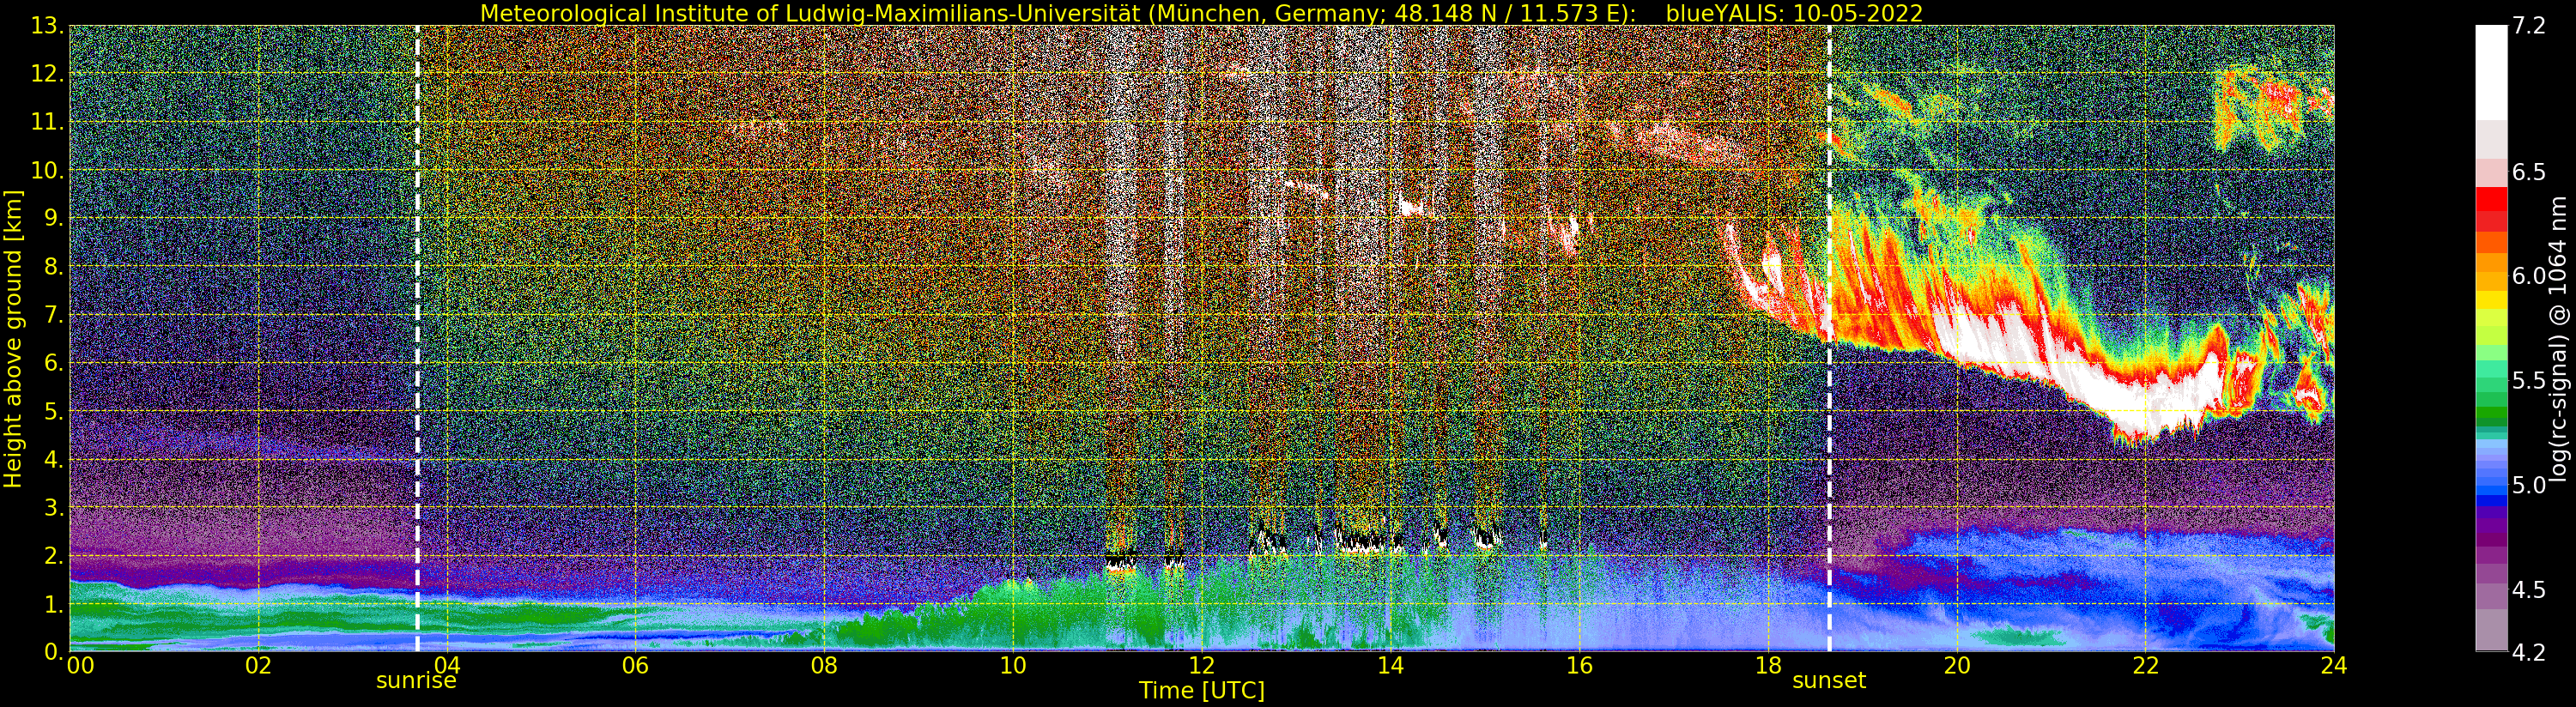Click height axis tick label '3.'
This screenshot has width=2576, height=707.
53,507
